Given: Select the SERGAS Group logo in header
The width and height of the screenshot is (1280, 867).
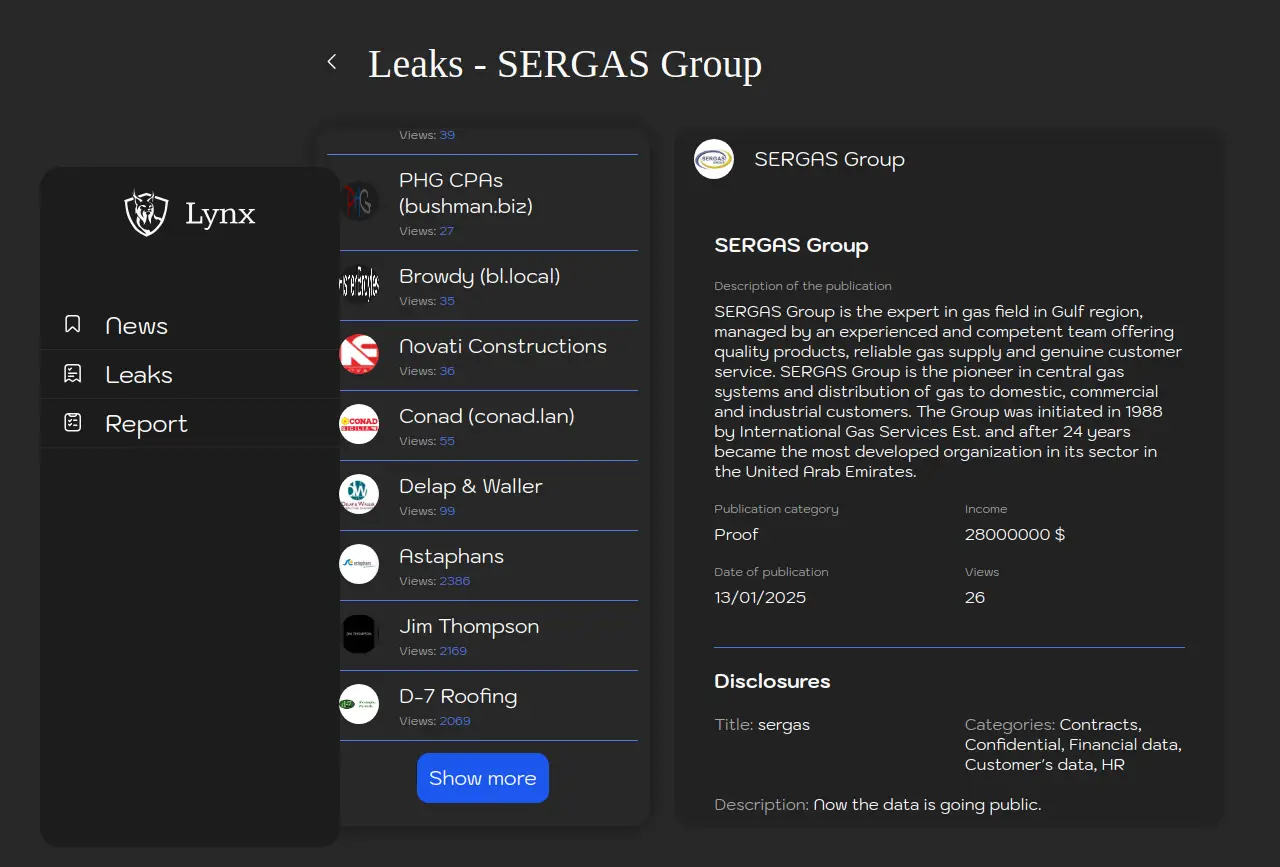Looking at the screenshot, I should [x=714, y=159].
